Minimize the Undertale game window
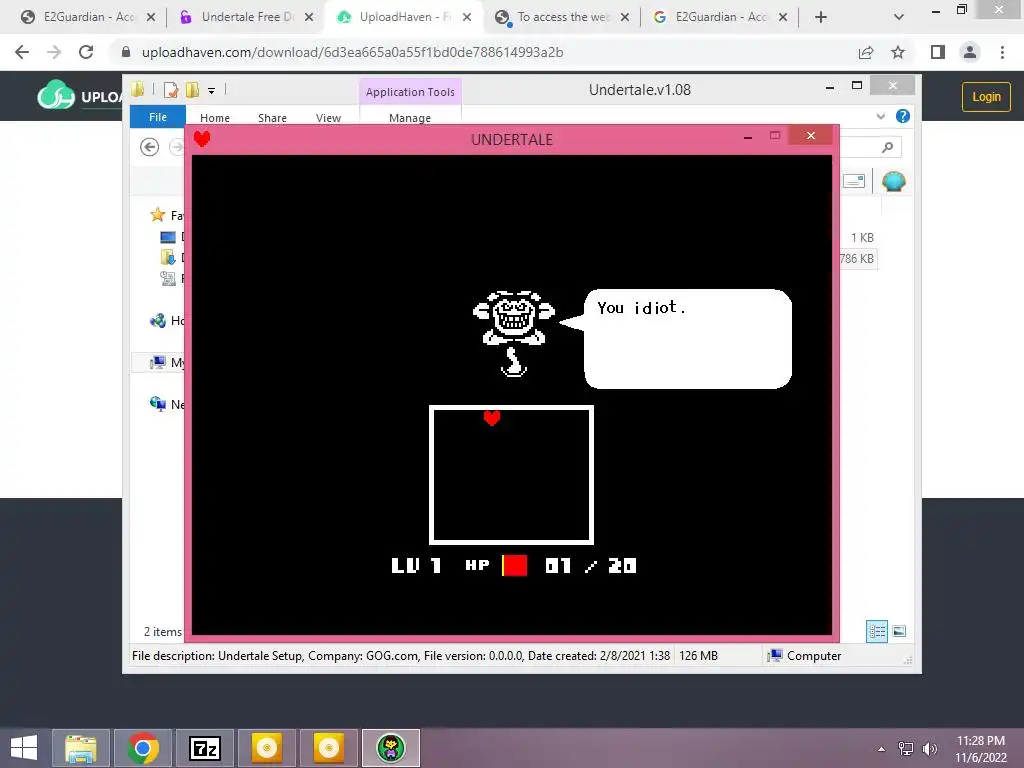1024x768 pixels. 748,137
